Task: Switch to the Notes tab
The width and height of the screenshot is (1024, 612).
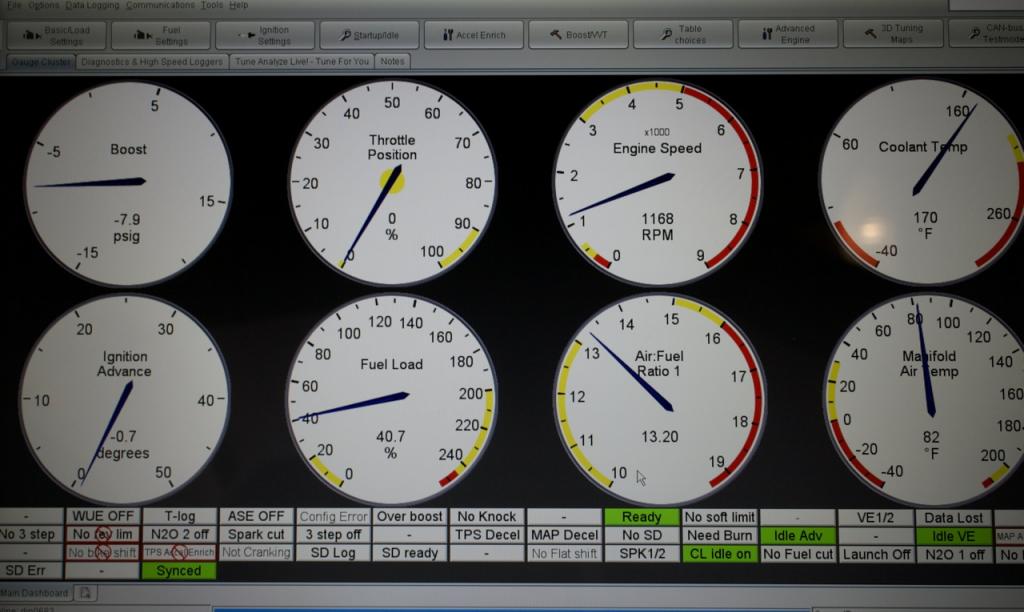Action: click(392, 61)
